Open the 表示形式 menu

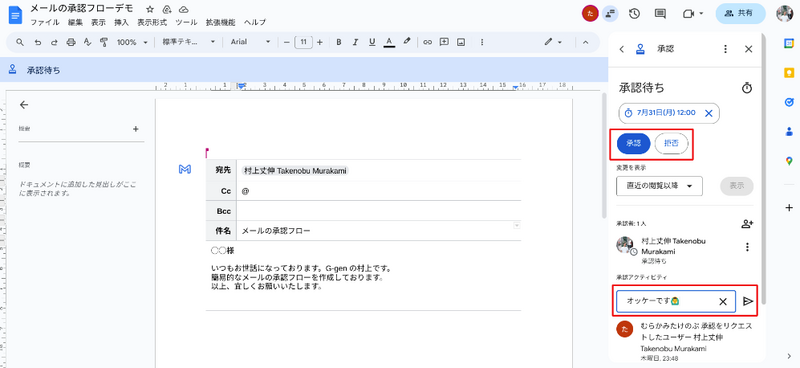click(152, 22)
